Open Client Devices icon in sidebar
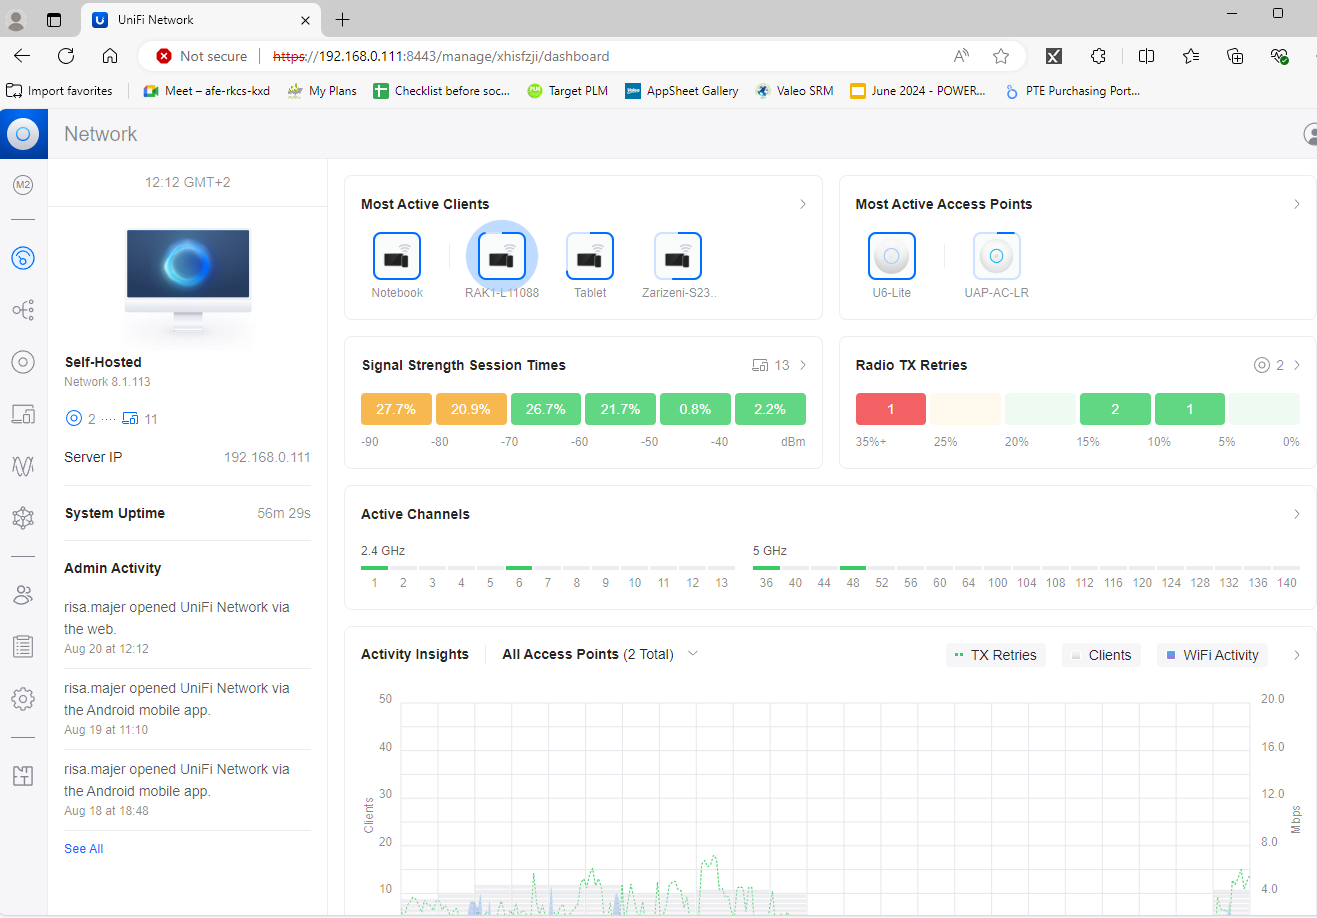The height and width of the screenshot is (918, 1317). click(x=23, y=413)
